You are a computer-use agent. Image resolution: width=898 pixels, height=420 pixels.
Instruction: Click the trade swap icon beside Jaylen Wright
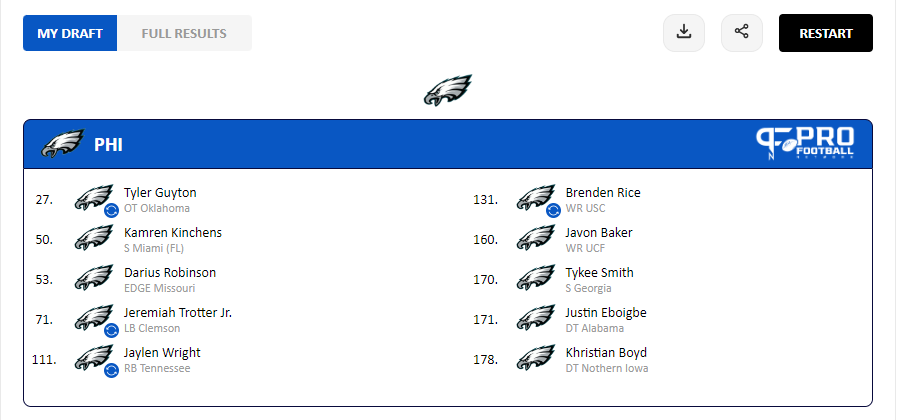click(x=112, y=370)
